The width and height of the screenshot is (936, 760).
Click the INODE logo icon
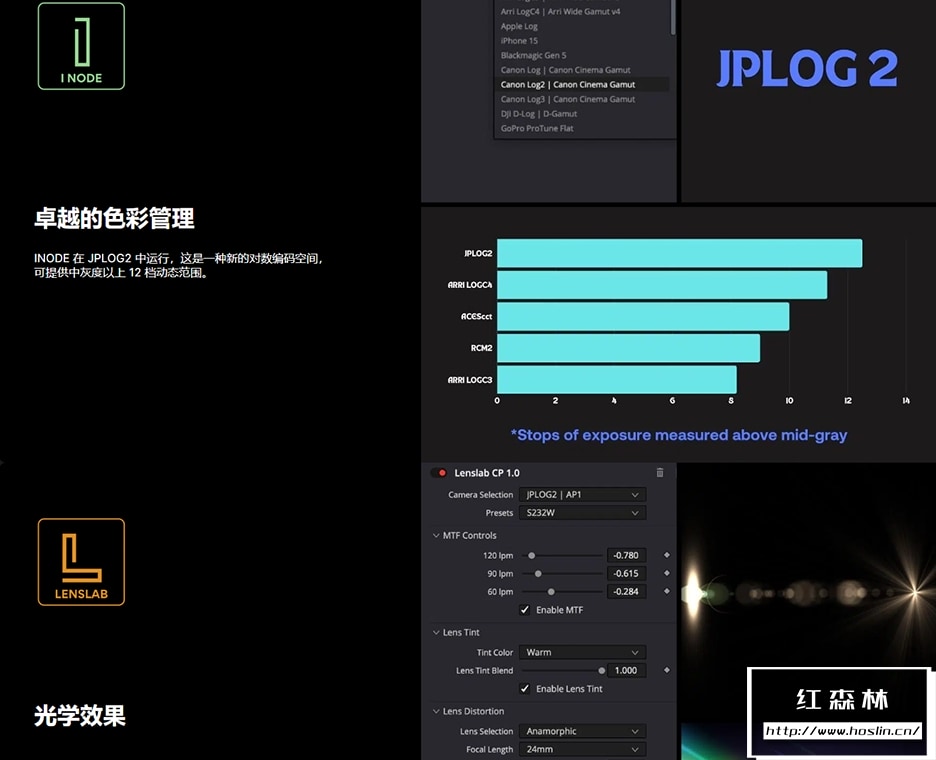81,46
